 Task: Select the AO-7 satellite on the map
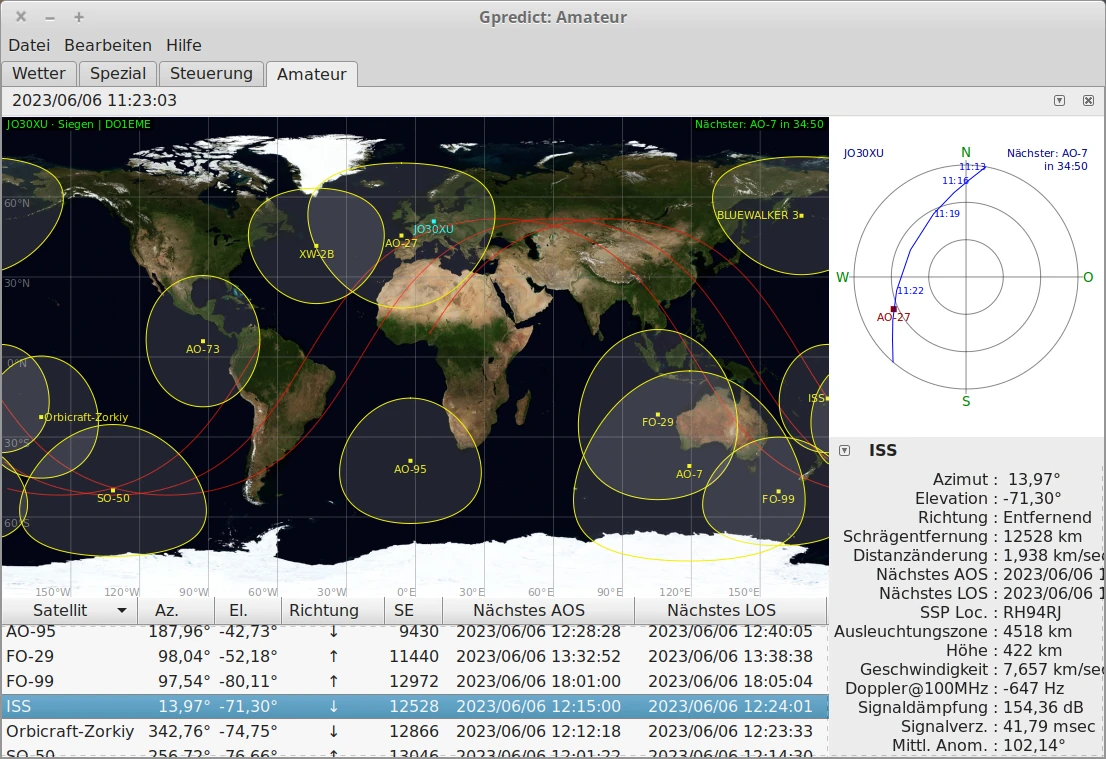(x=689, y=466)
